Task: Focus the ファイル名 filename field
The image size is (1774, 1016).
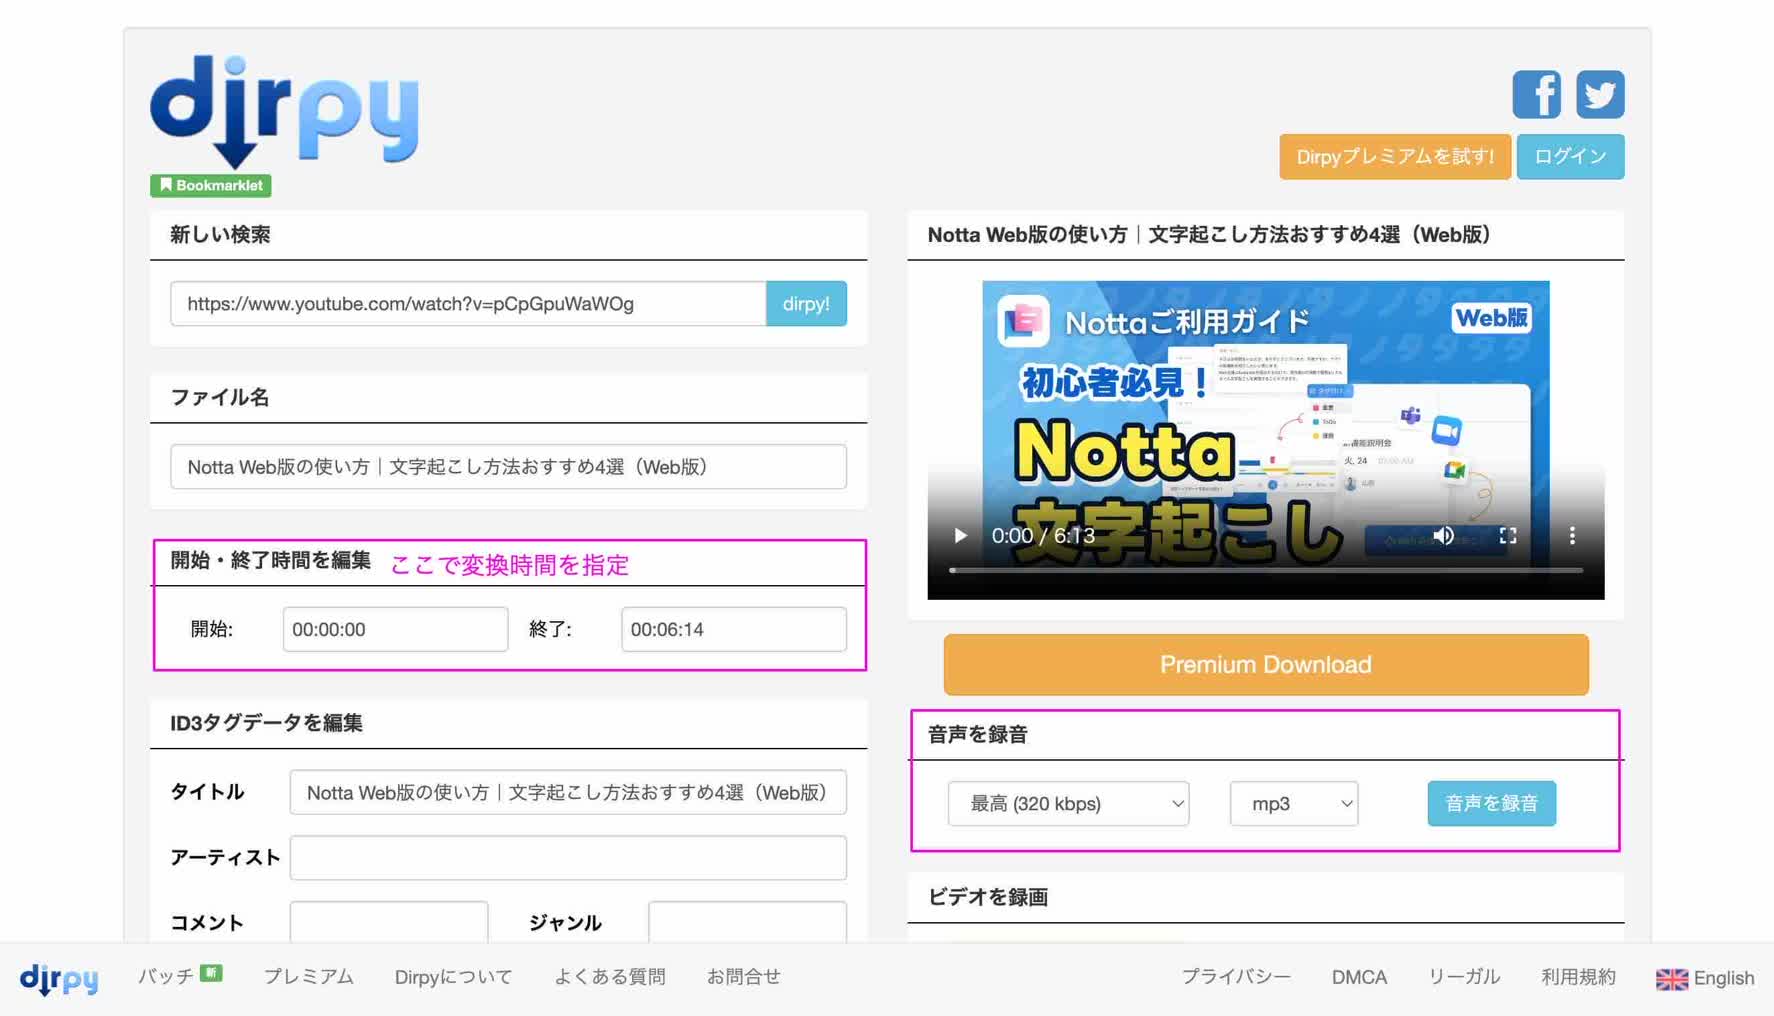Action: (508, 467)
